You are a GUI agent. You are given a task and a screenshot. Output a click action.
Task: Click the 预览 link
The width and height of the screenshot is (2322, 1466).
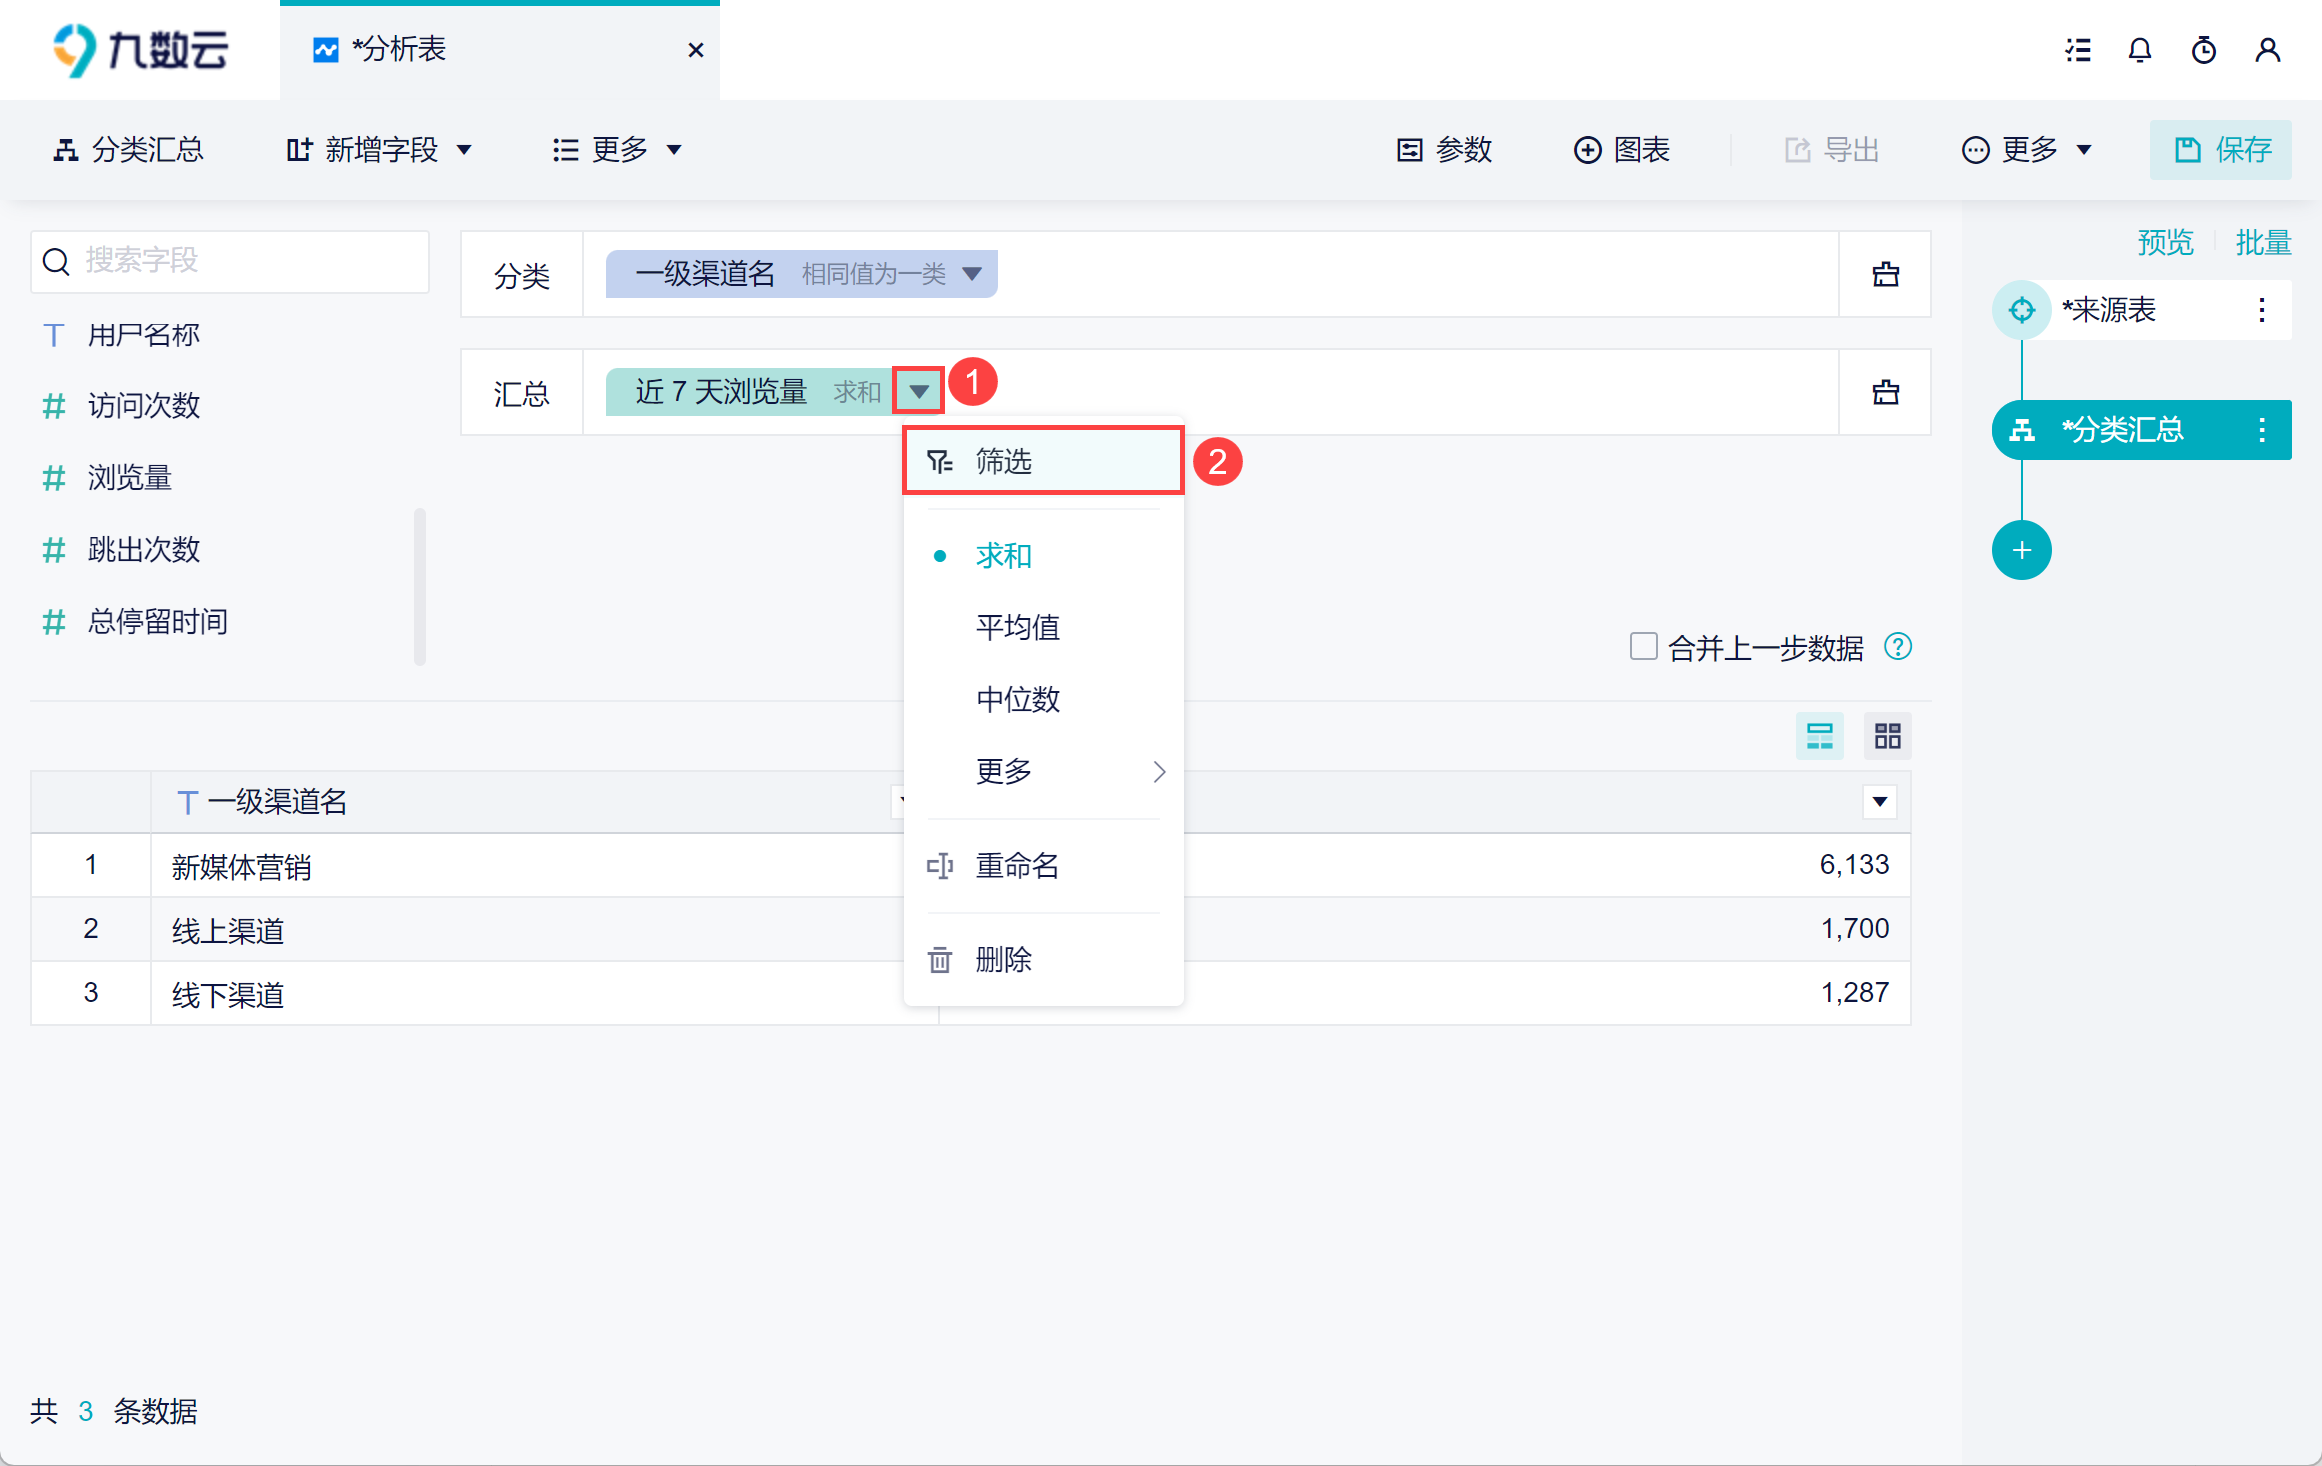click(x=2166, y=242)
